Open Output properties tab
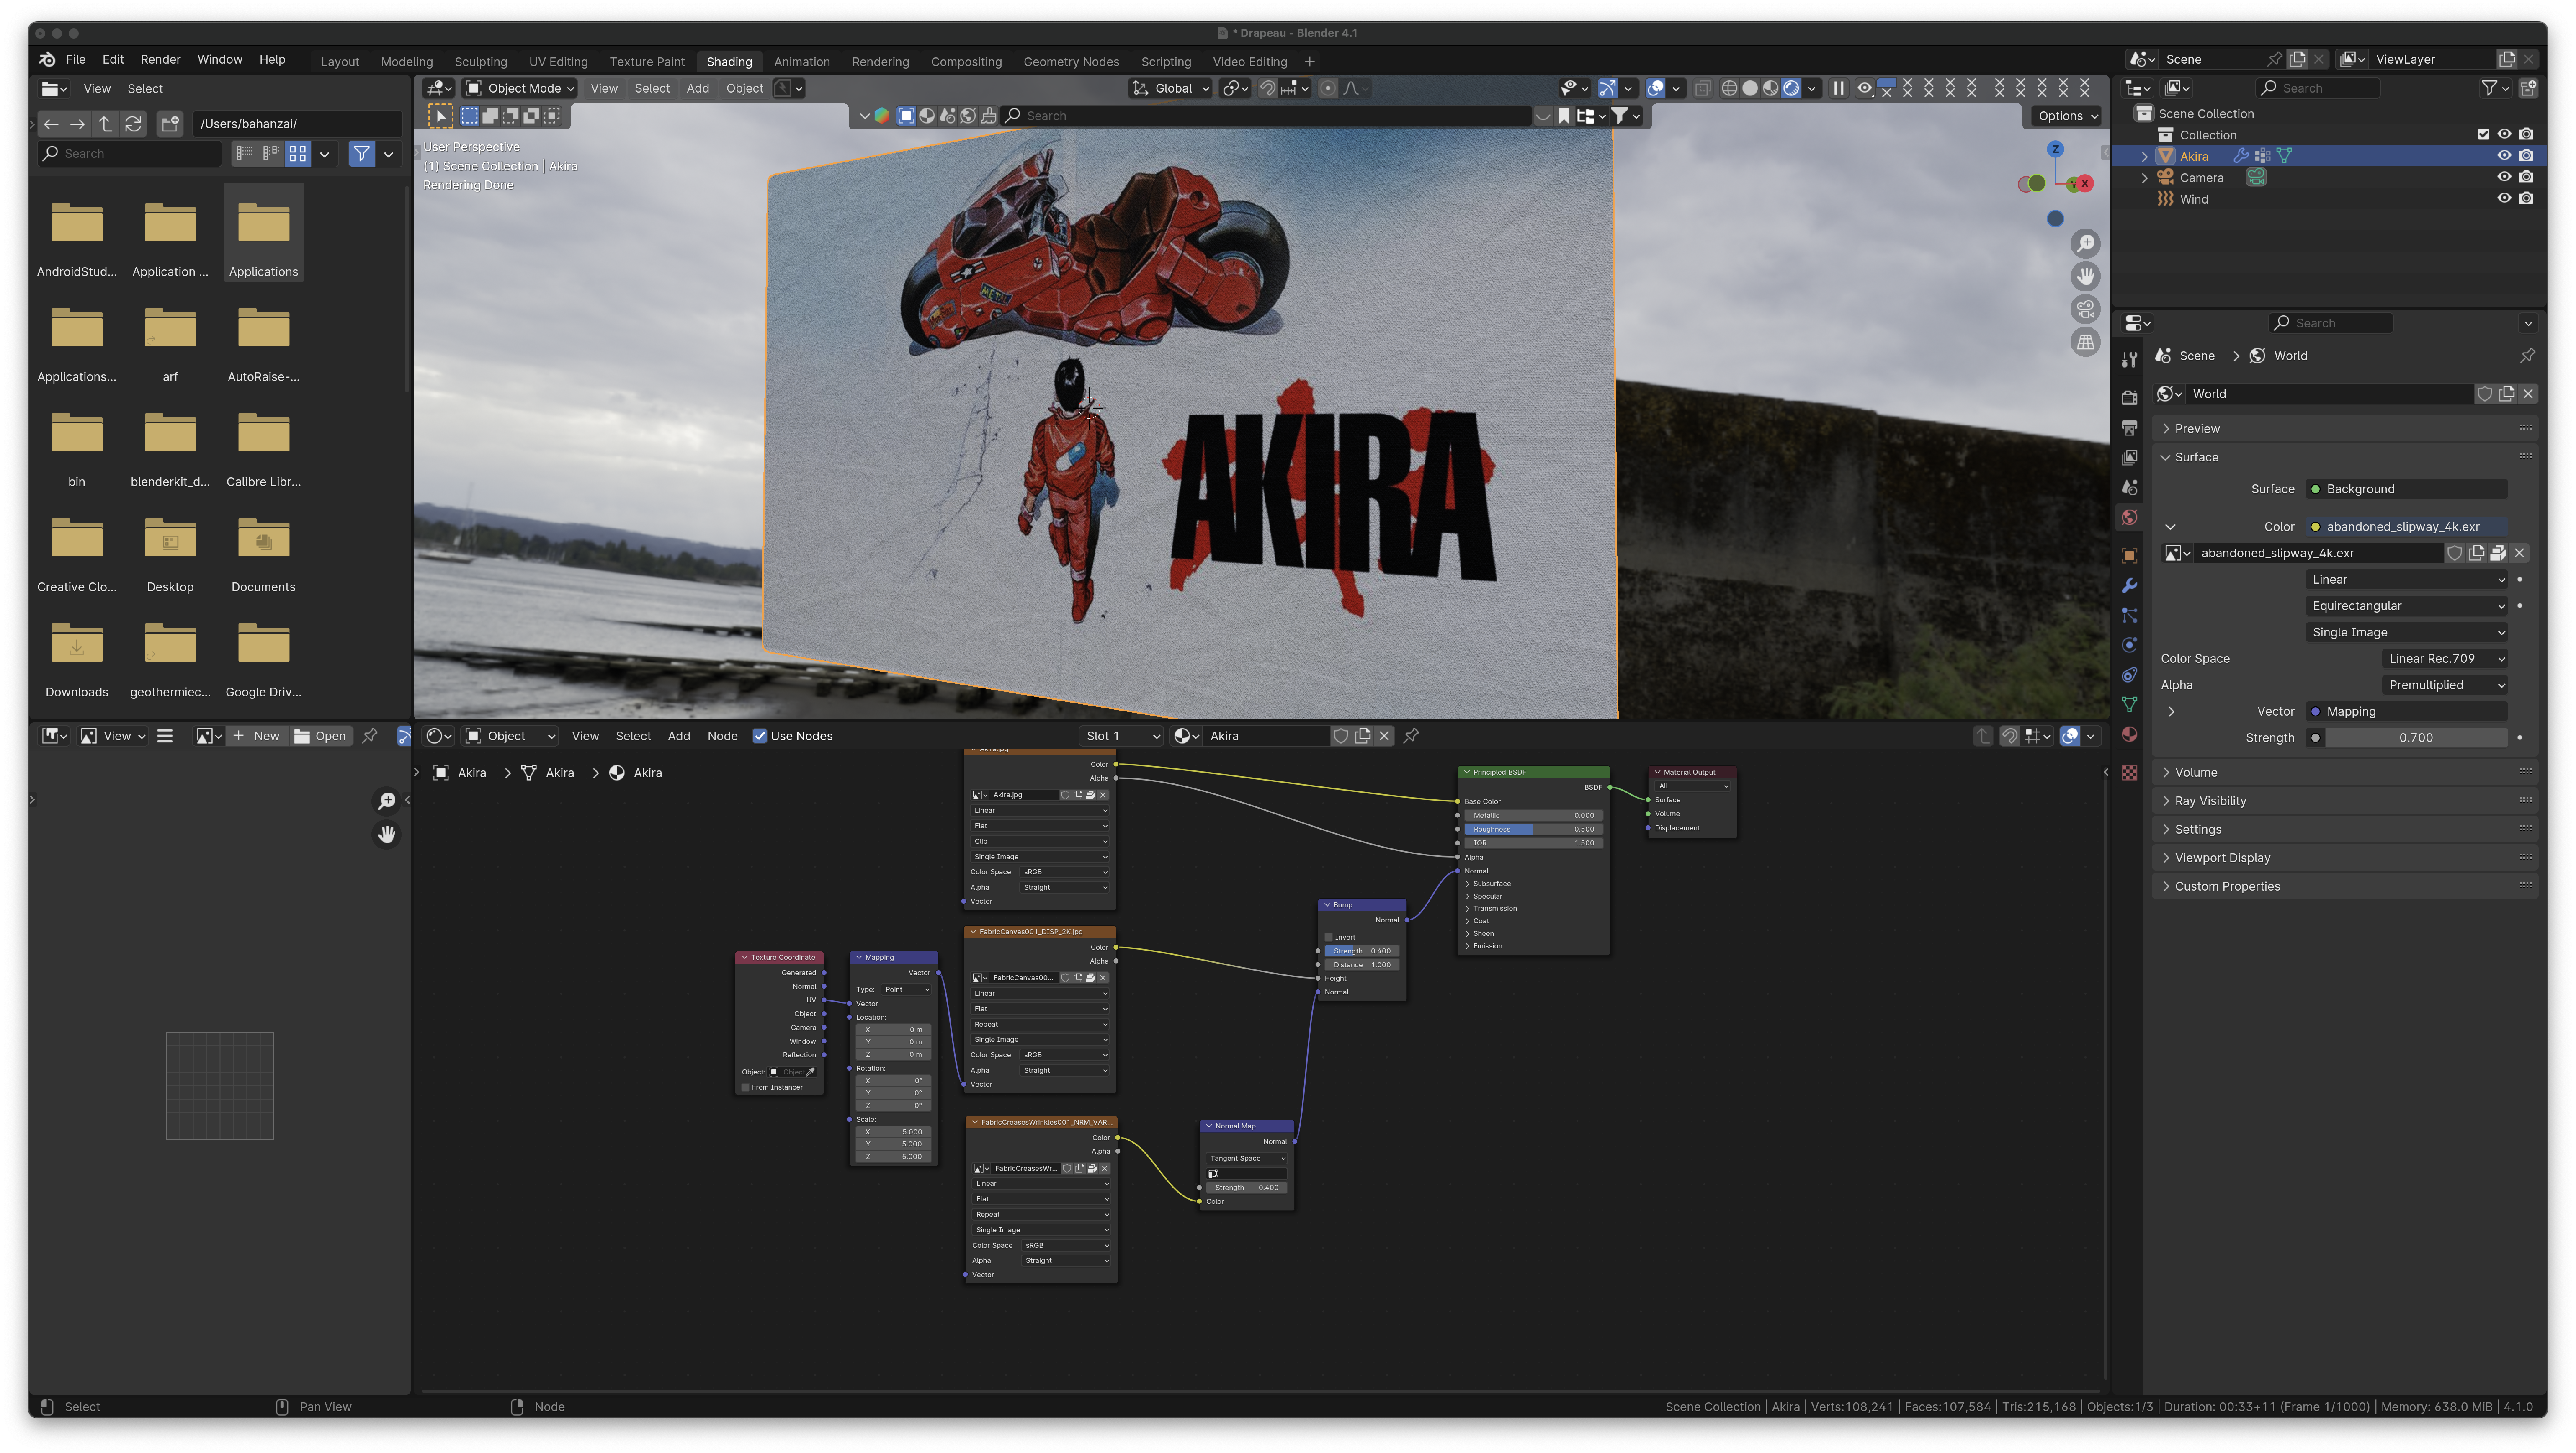This screenshot has height=1453, width=2576. [x=2129, y=428]
